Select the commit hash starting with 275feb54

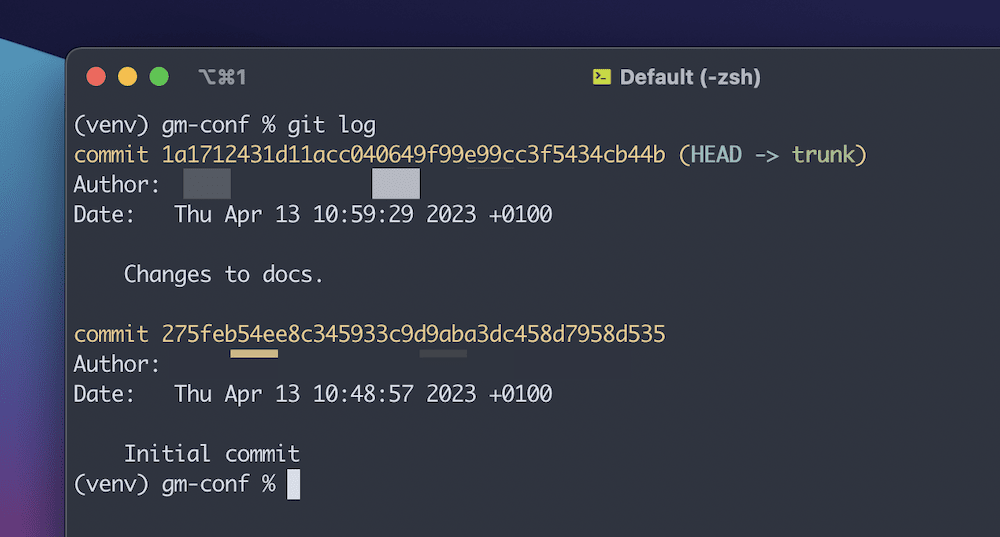pyautogui.click(x=413, y=334)
